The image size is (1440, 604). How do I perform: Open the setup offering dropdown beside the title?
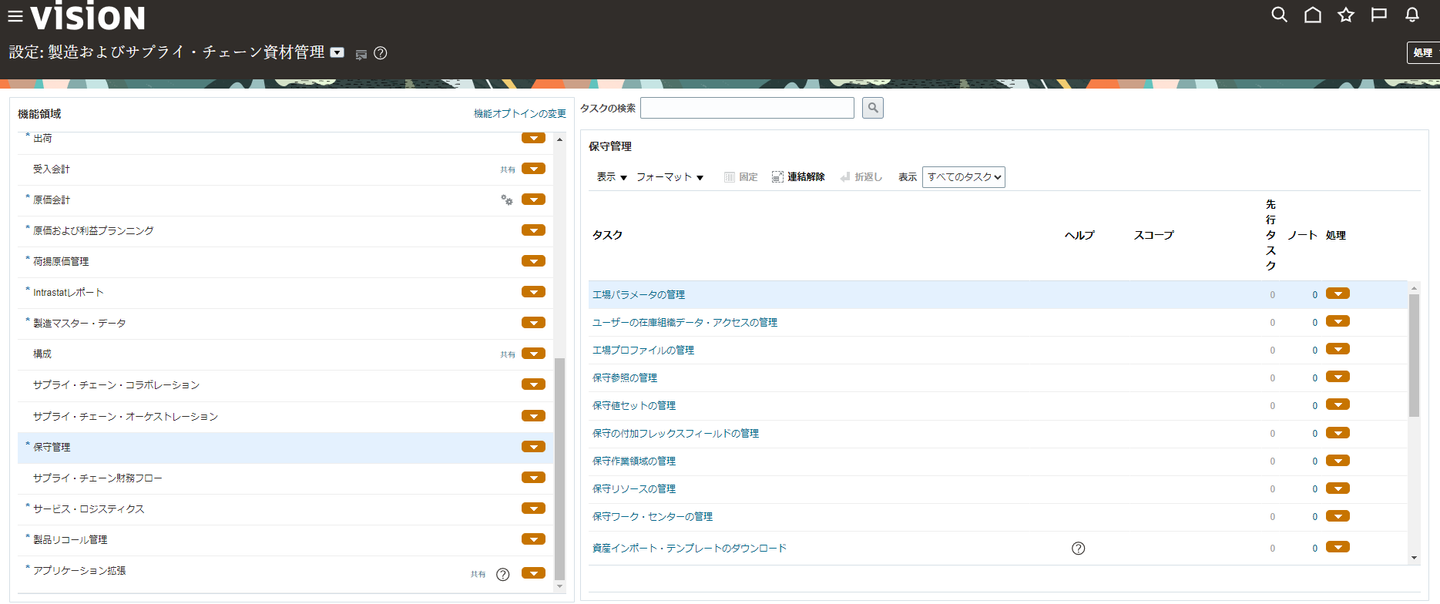coord(338,53)
